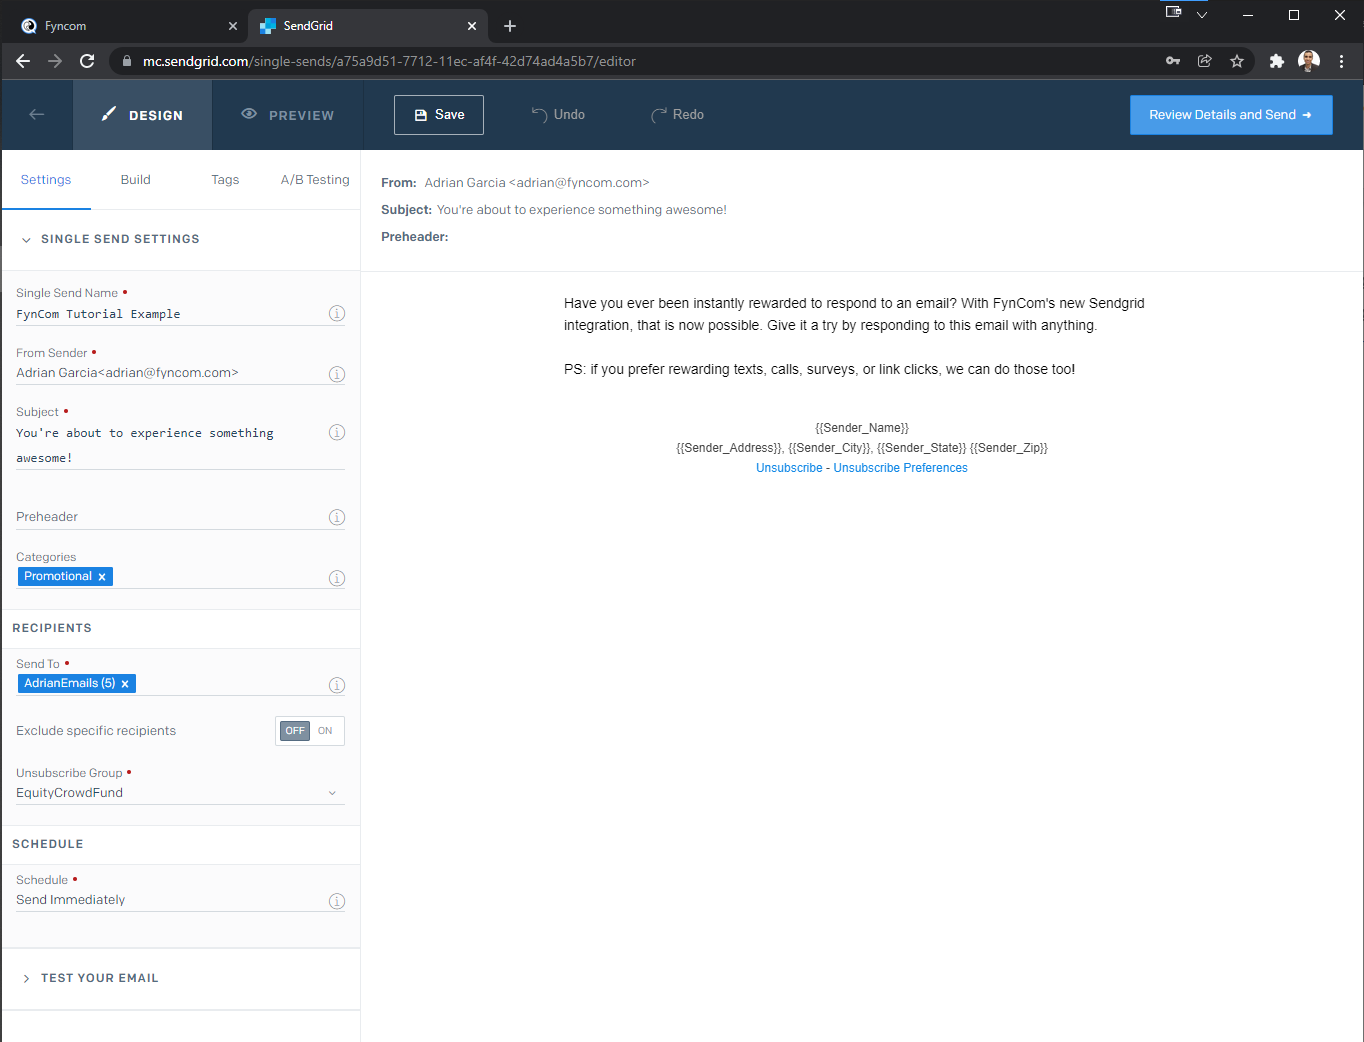This screenshot has width=1364, height=1042.
Task: Click the browser address bar URL
Action: [389, 61]
